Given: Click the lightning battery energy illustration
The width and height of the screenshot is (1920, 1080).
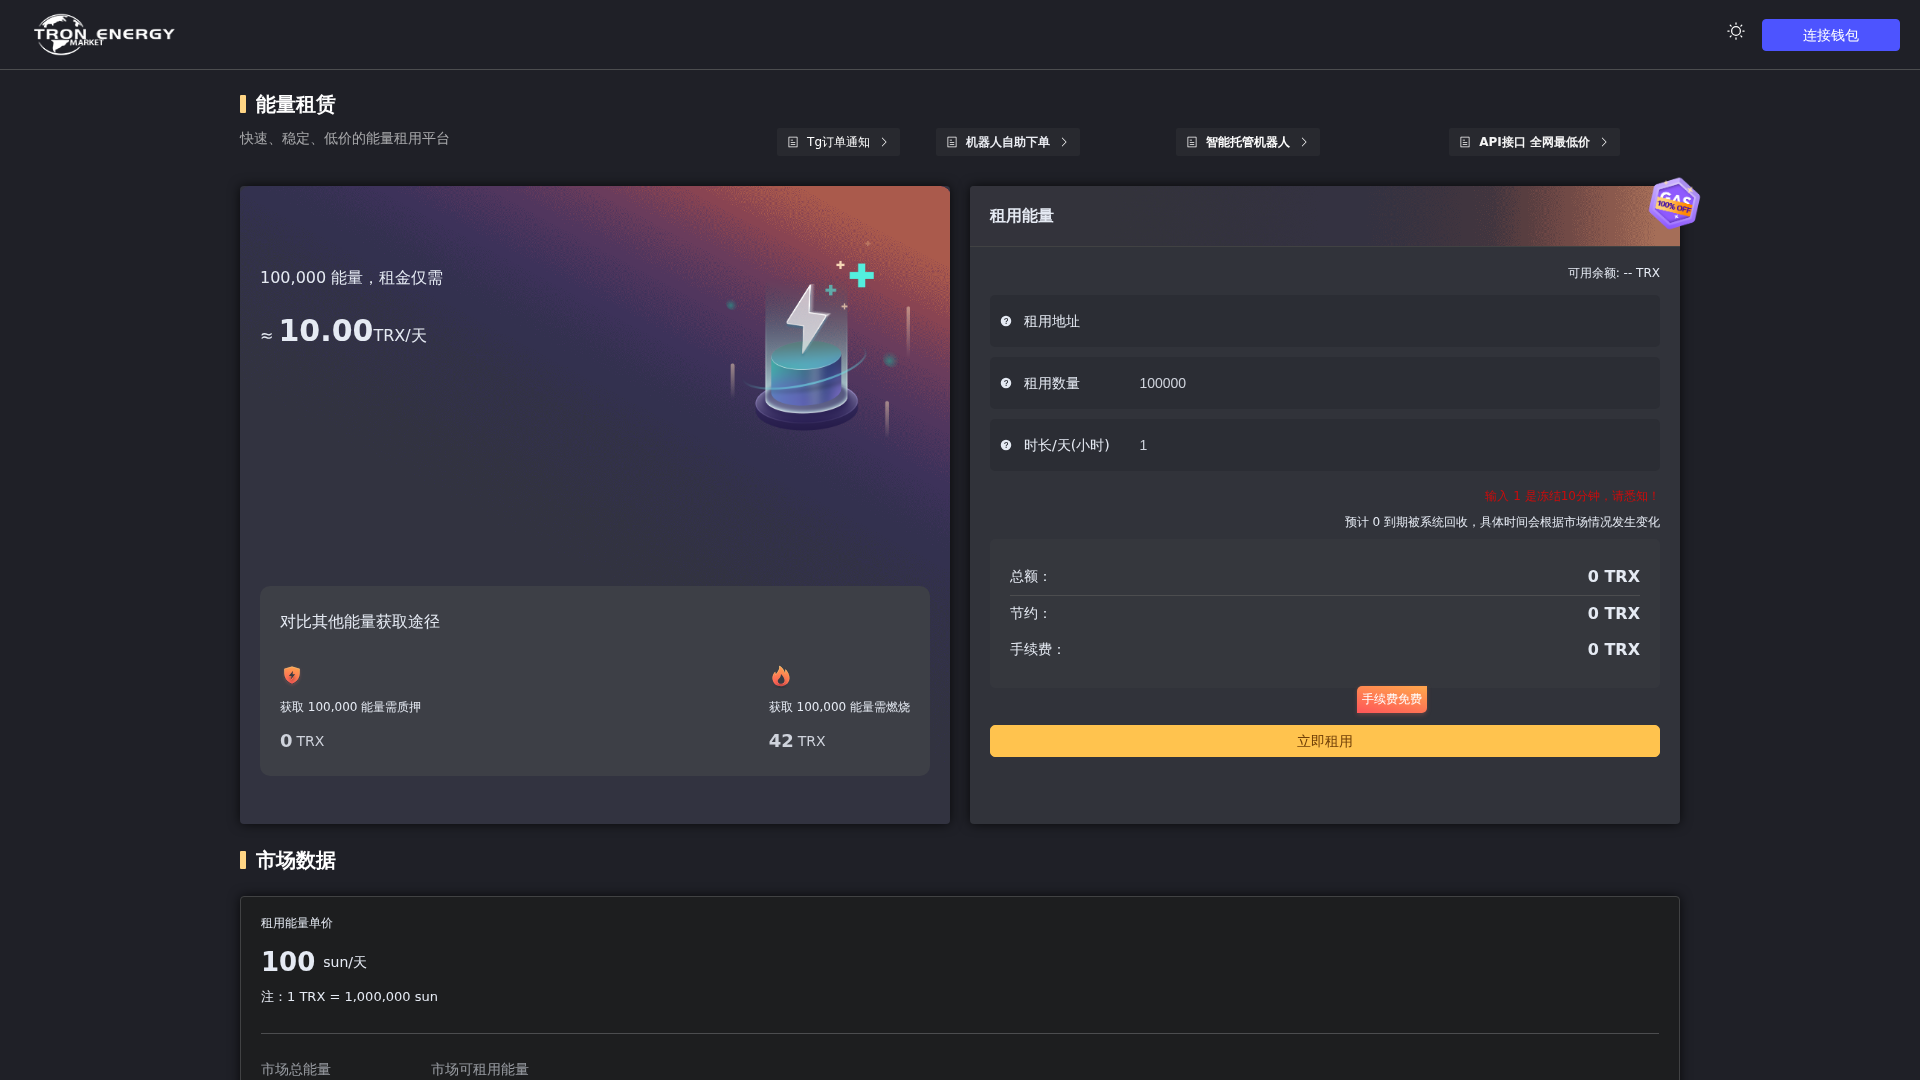Looking at the screenshot, I should coord(818,340).
